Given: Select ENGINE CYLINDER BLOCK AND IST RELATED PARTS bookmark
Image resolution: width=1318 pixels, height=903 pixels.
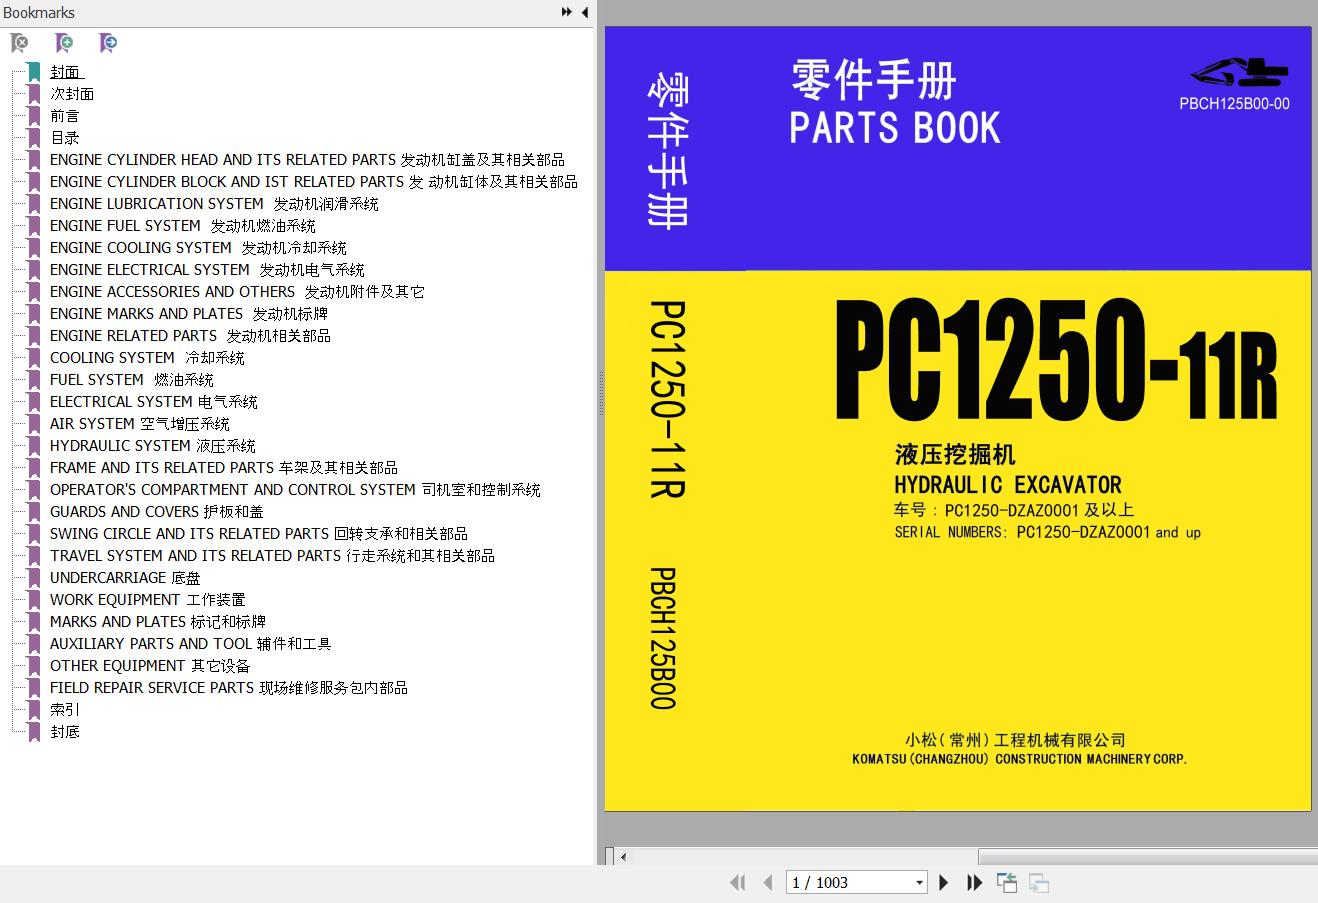Looking at the screenshot, I should (314, 182).
